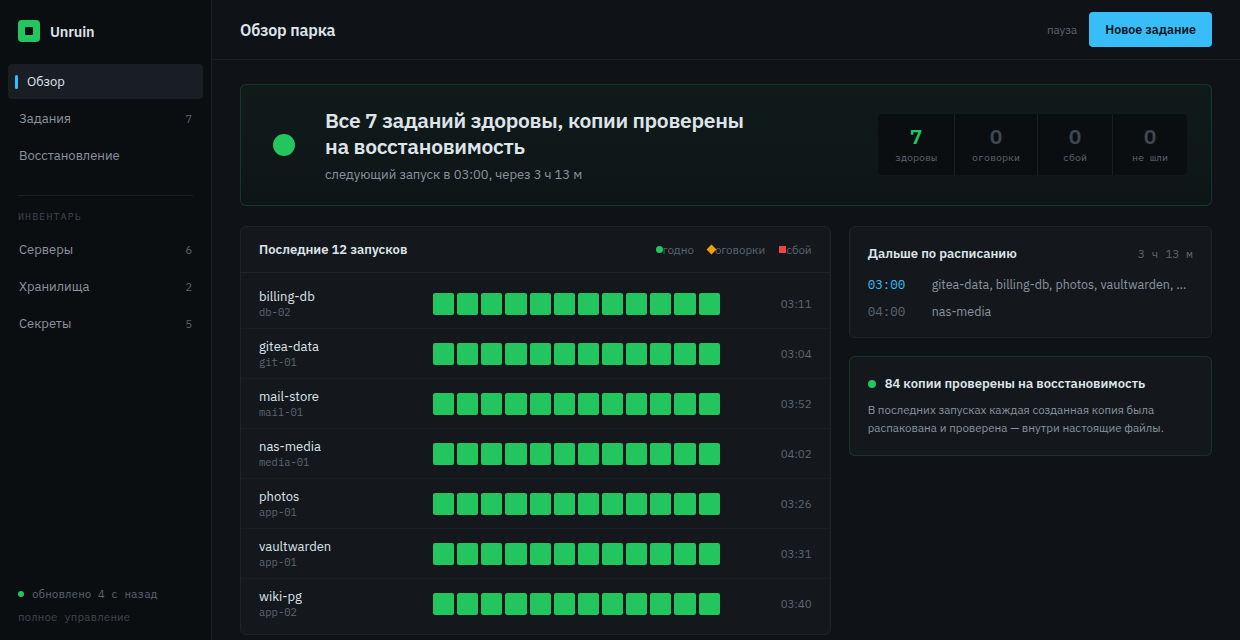Open the nas-media job row
Screen dimensions: 1240x640
coord(535,454)
